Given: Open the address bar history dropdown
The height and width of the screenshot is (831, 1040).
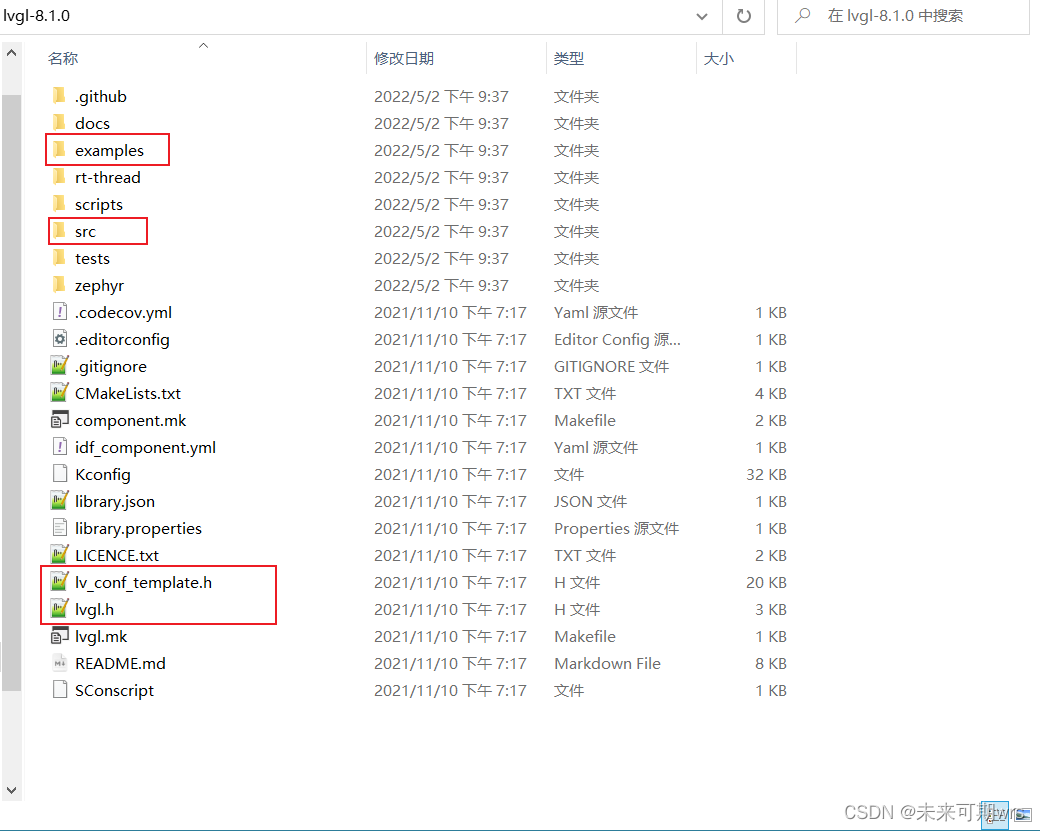Looking at the screenshot, I should tap(702, 16).
